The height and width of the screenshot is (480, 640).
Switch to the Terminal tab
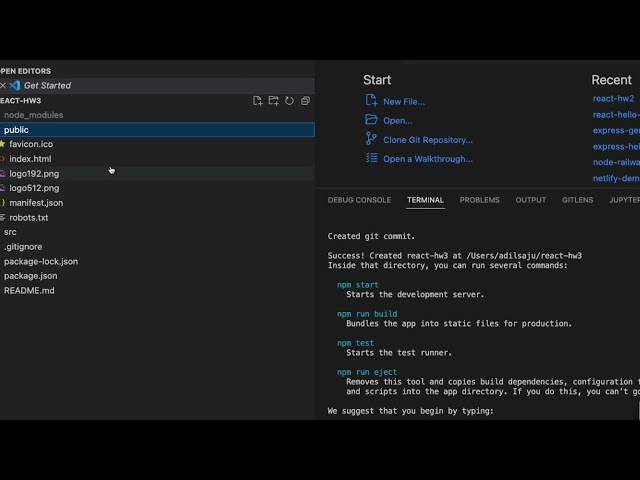[x=425, y=200]
